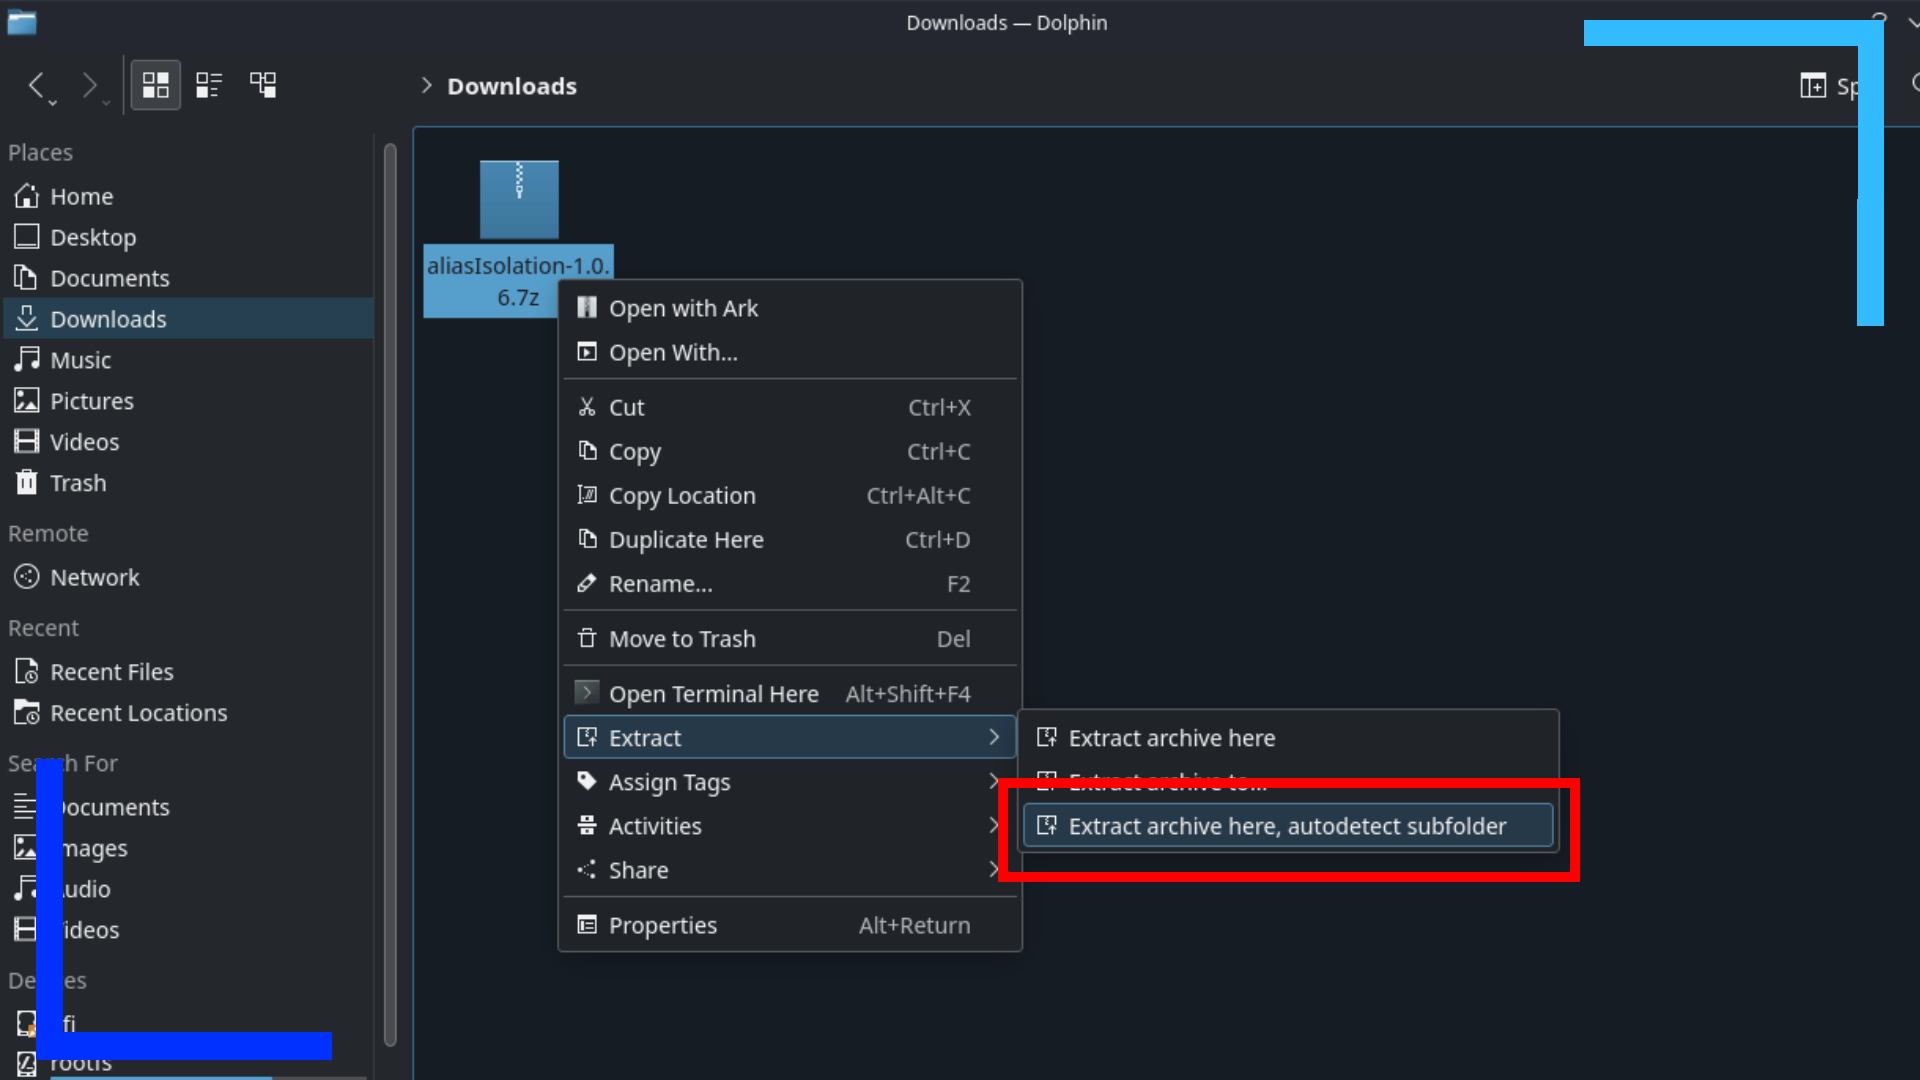Choose Extract archive here, autodetect subfolder

(1286, 825)
